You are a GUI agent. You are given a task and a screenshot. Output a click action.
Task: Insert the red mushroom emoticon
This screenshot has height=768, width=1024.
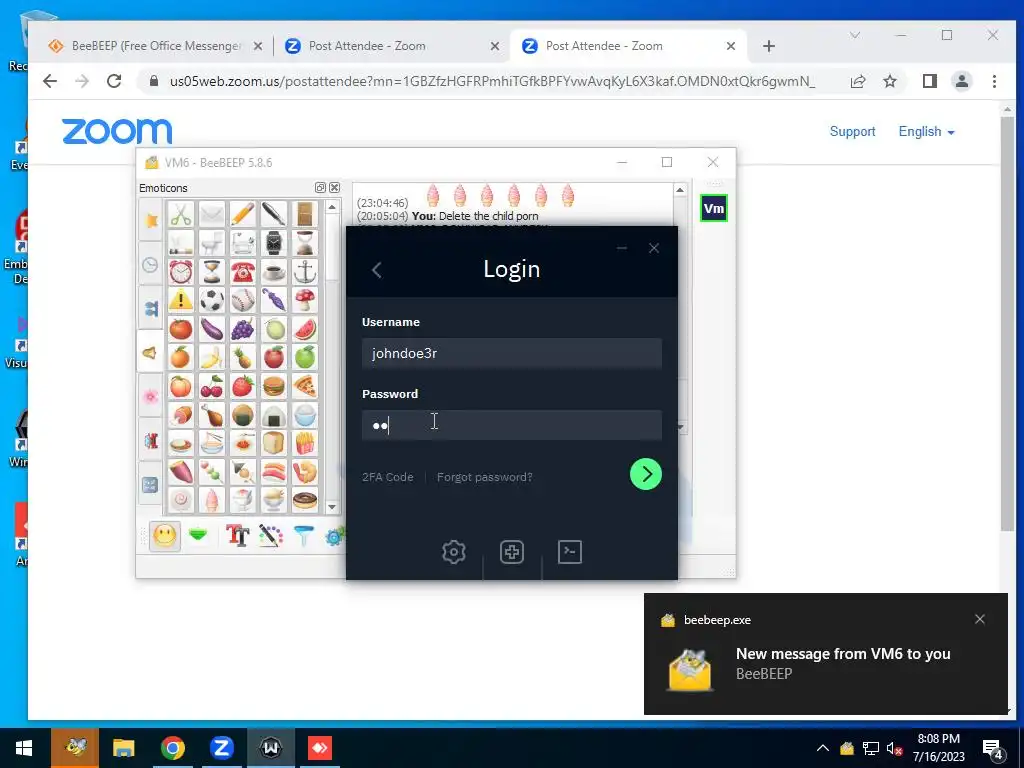coord(305,300)
